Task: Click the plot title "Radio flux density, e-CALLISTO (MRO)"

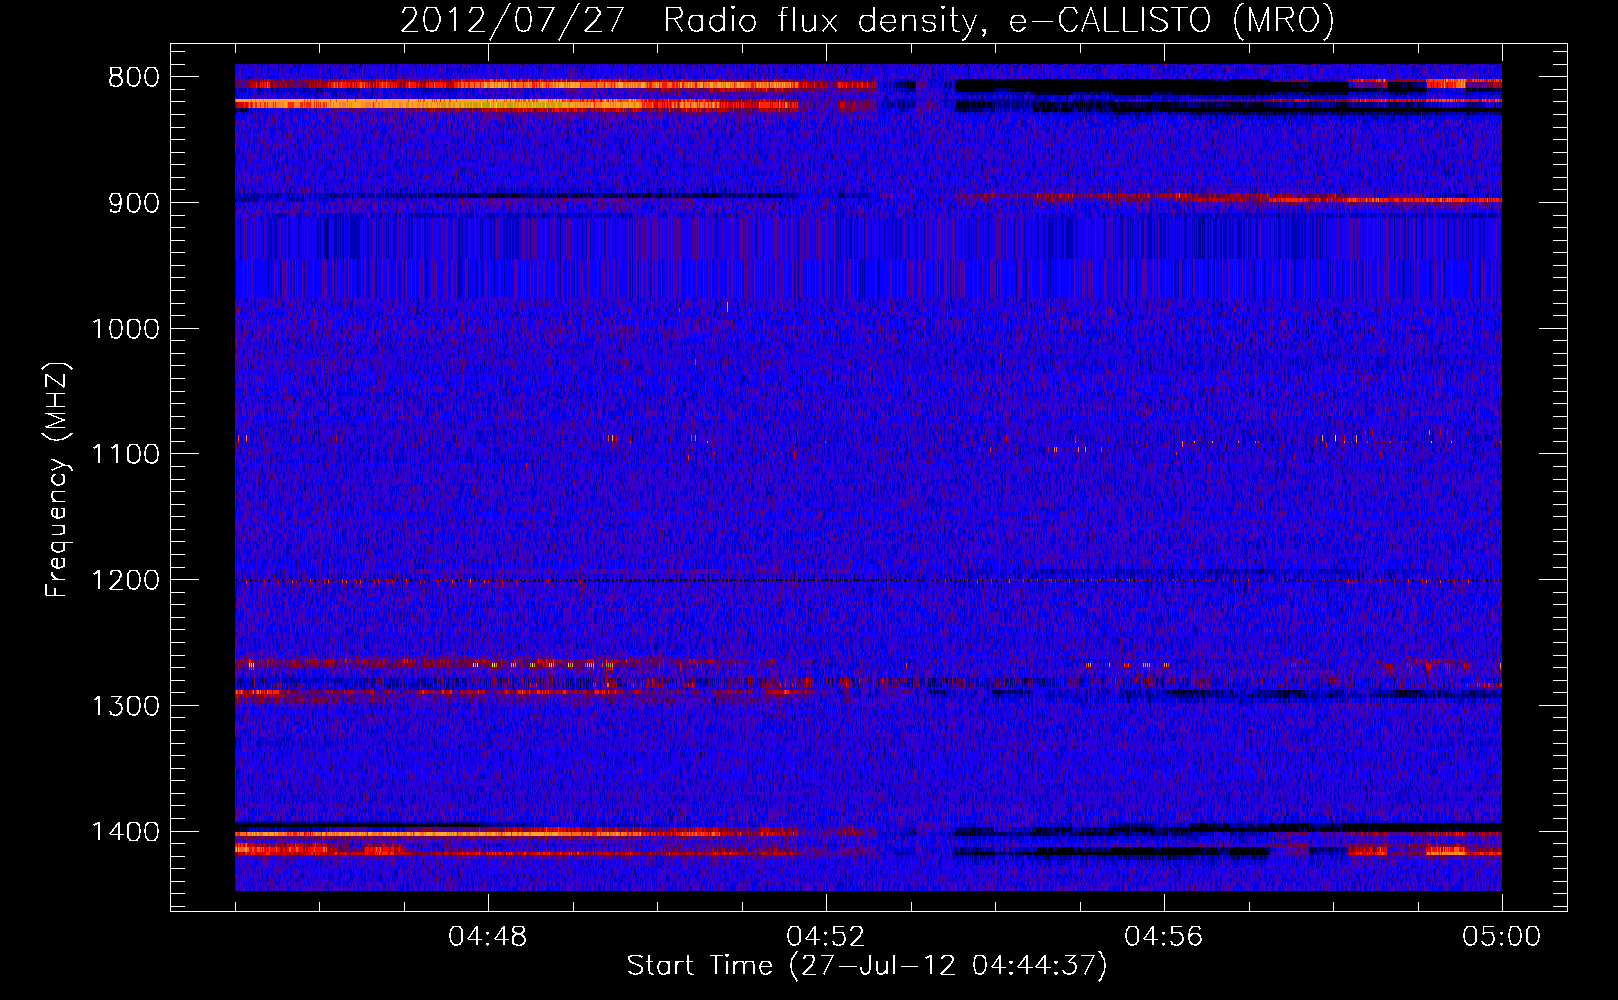Action: [x=998, y=20]
